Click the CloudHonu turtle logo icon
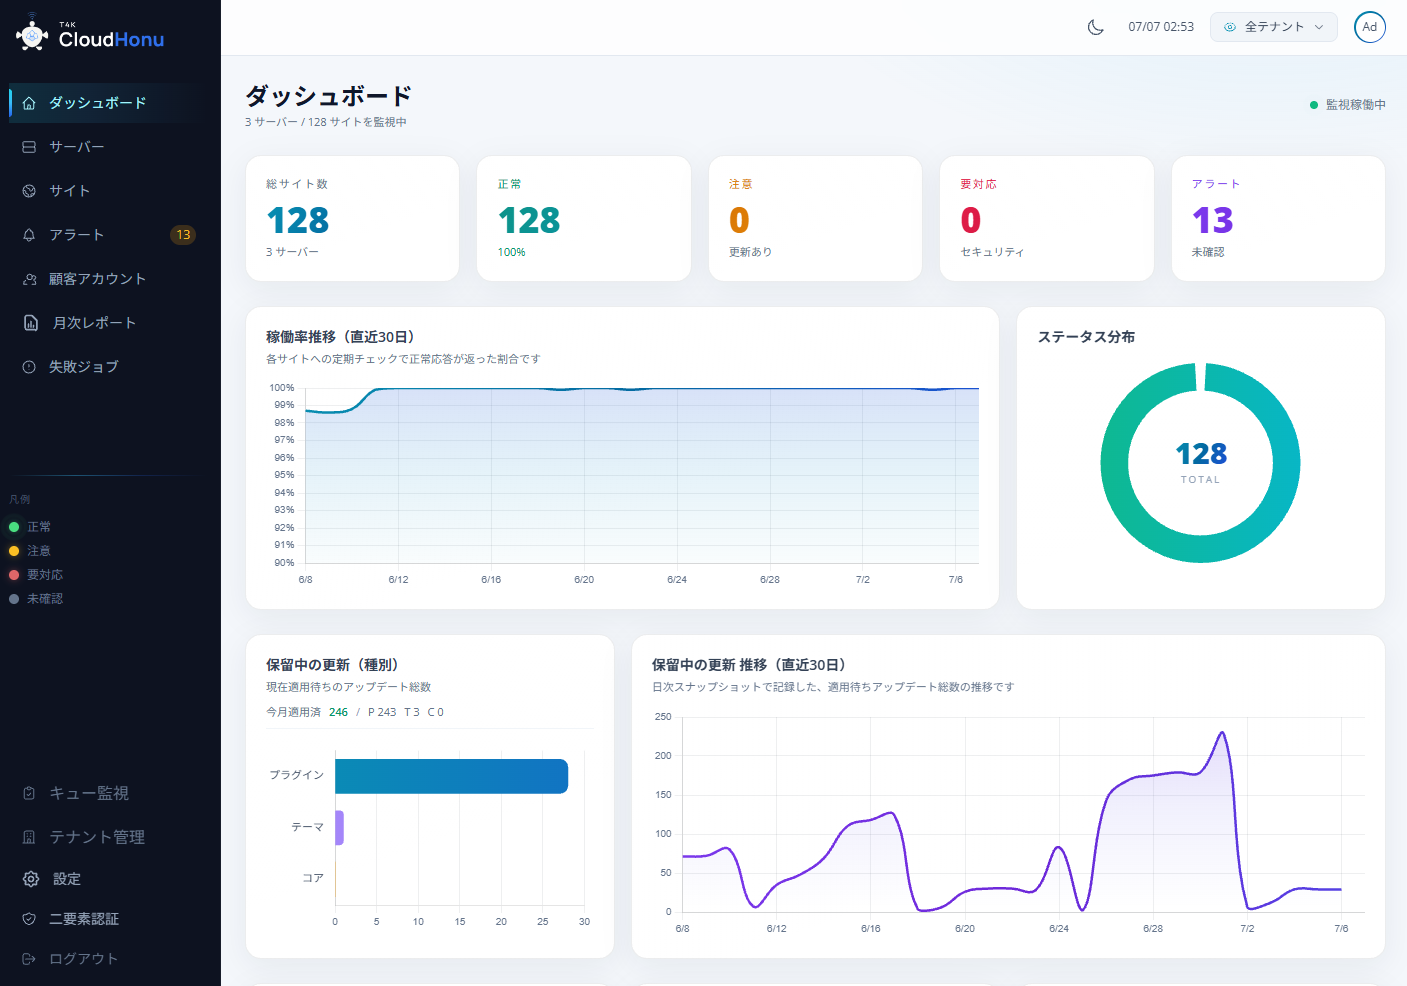The image size is (1407, 986). point(32,33)
